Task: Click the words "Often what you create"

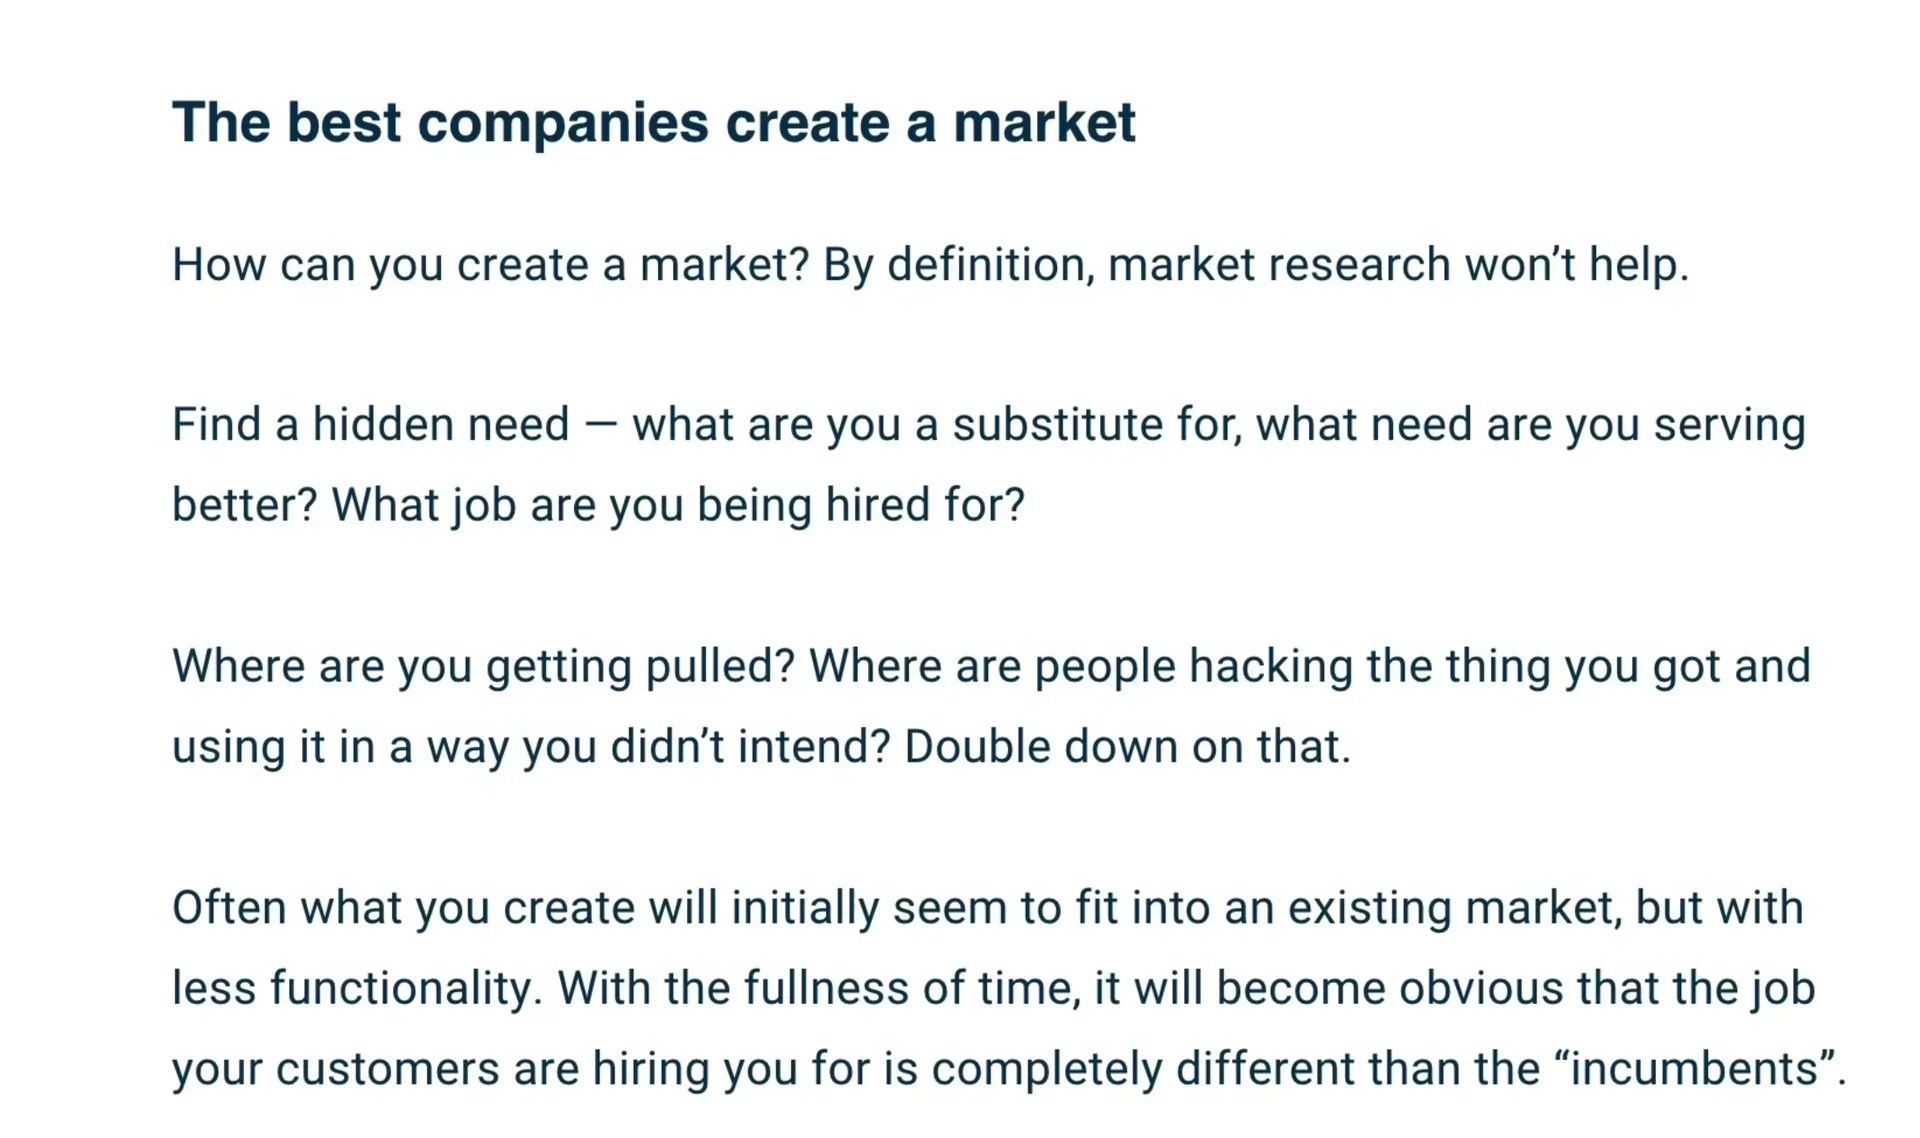Action: coord(403,908)
